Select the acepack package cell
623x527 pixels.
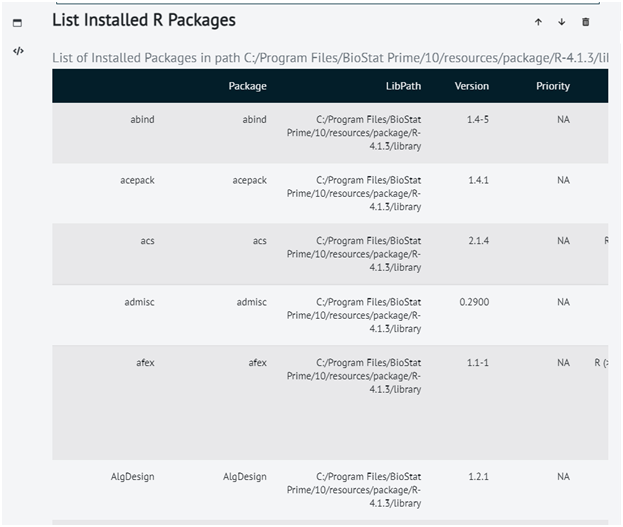pyautogui.click(x=250, y=180)
